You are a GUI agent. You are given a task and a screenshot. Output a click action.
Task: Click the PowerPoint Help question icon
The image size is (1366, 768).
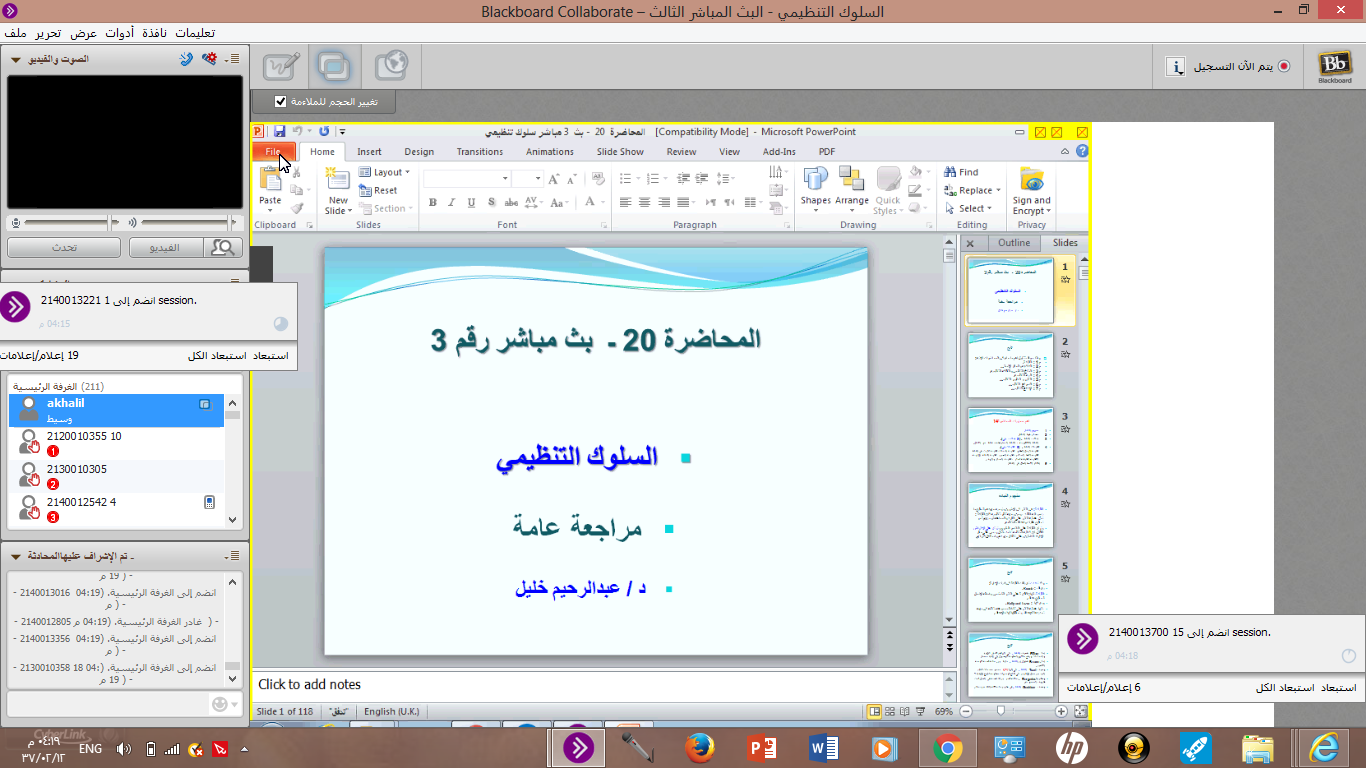point(1081,152)
